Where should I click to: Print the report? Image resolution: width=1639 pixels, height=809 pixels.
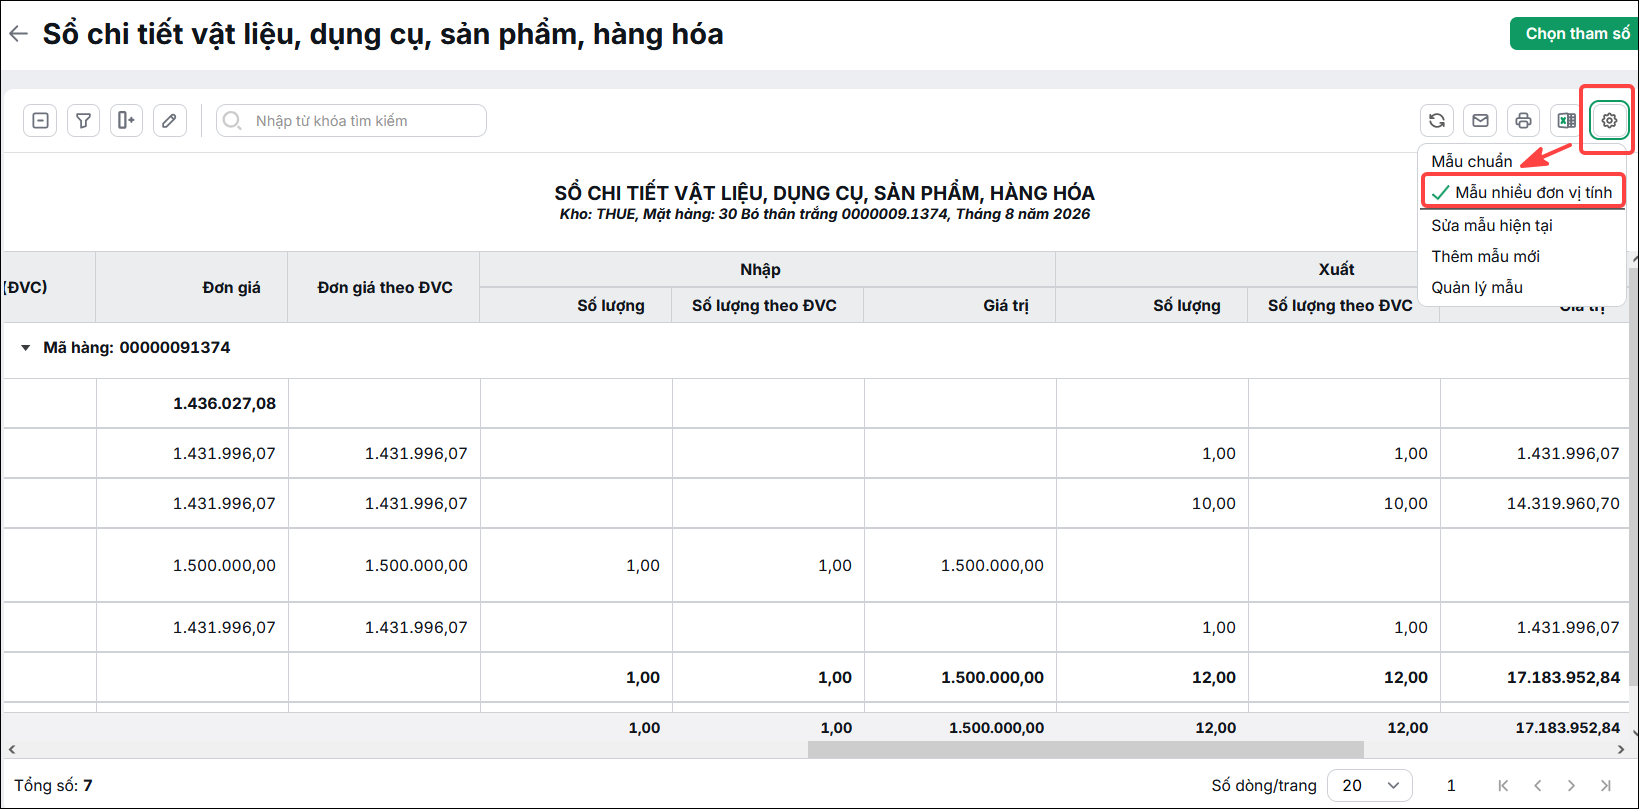point(1523,121)
